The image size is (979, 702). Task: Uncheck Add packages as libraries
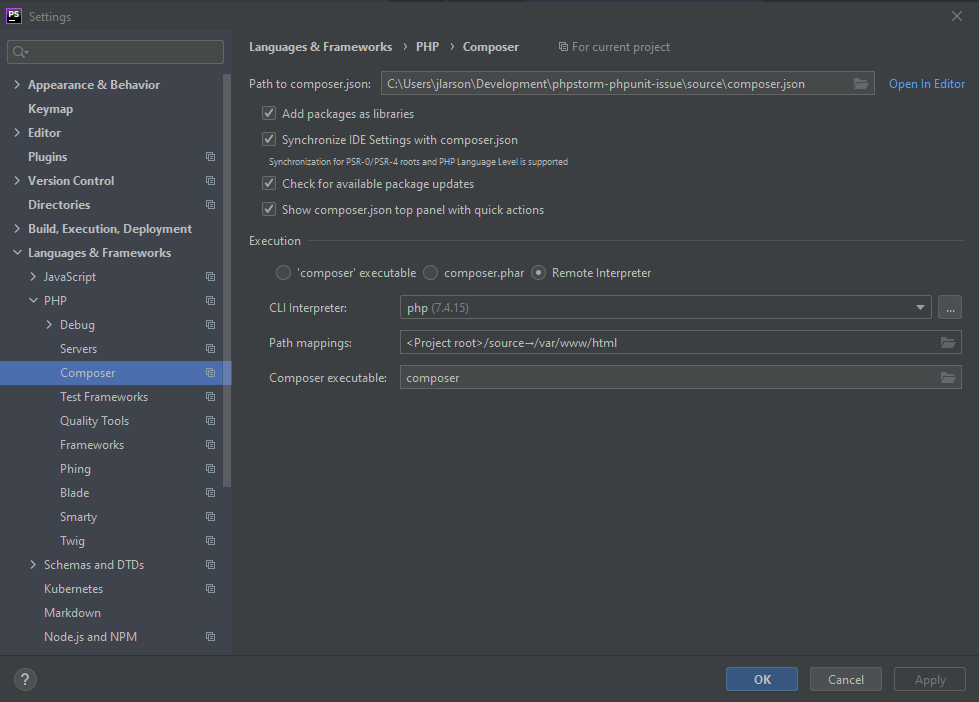(x=269, y=113)
